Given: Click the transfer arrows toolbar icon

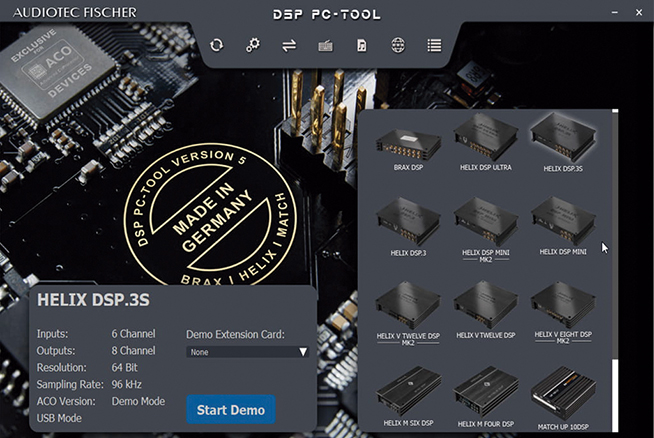Looking at the screenshot, I should (x=289, y=45).
